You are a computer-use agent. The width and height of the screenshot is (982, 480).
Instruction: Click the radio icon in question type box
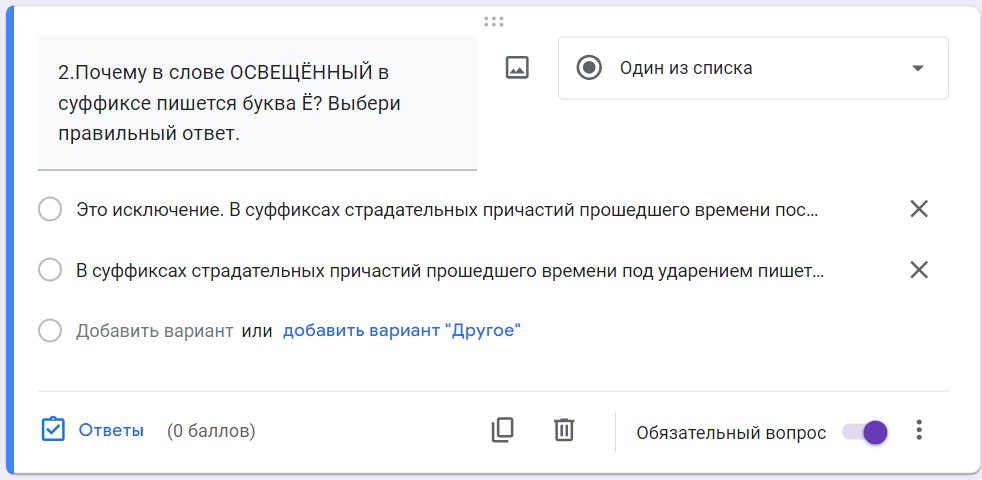click(589, 68)
